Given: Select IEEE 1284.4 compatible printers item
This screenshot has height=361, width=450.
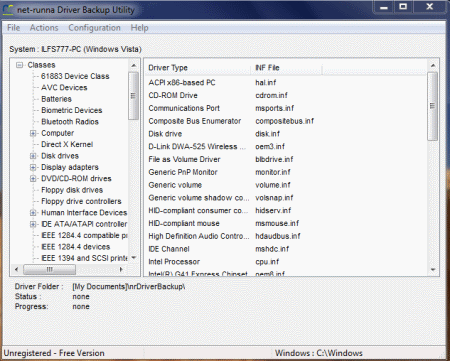Looking at the screenshot, I should (84, 235).
